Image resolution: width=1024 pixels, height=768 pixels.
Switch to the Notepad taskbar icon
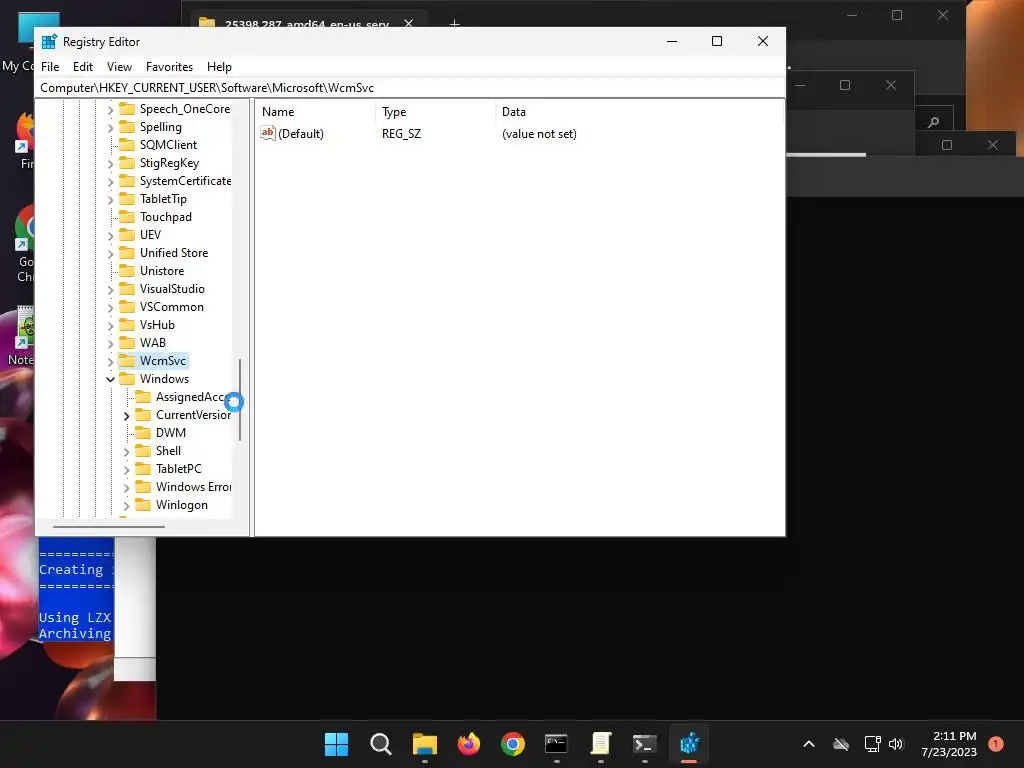601,744
